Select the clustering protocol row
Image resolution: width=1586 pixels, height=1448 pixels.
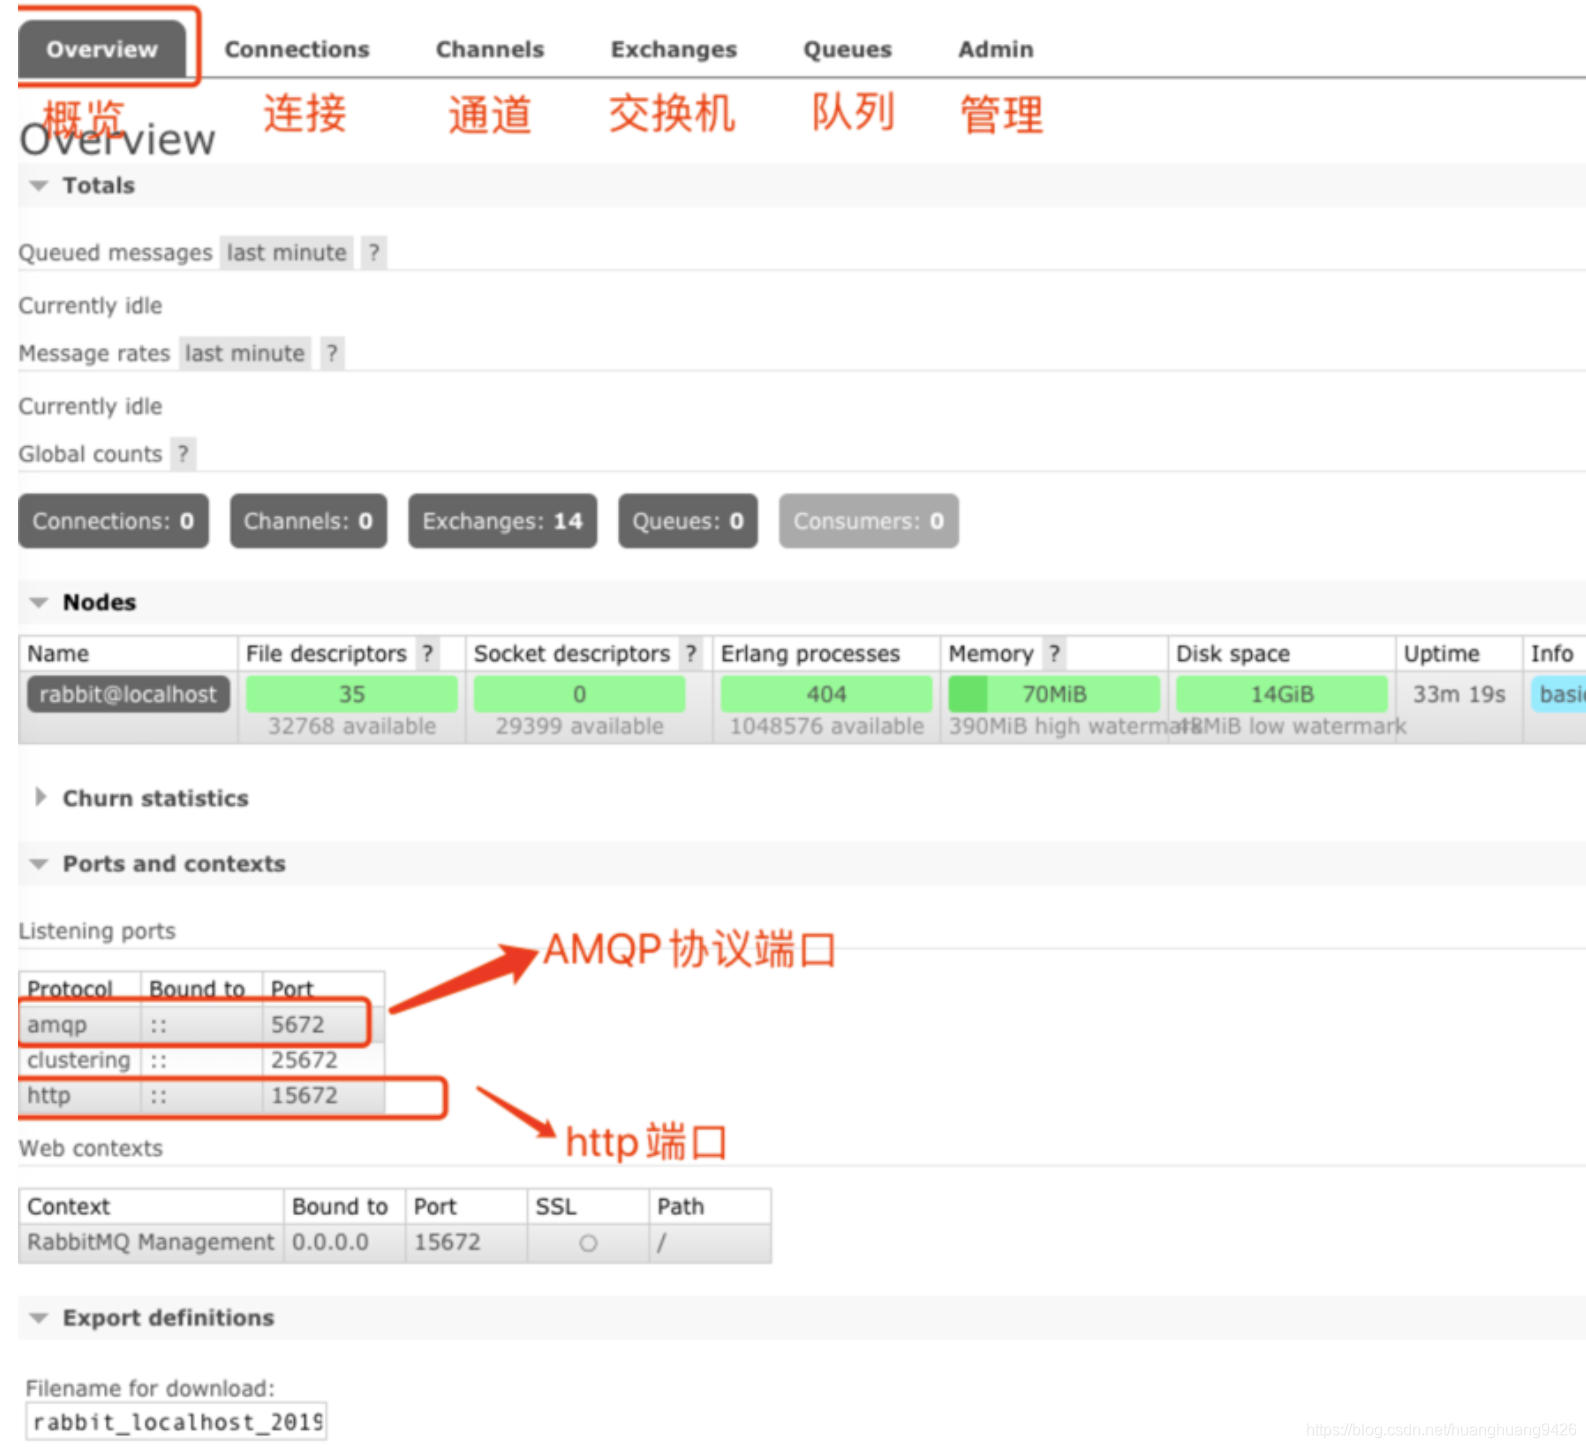(x=202, y=1060)
